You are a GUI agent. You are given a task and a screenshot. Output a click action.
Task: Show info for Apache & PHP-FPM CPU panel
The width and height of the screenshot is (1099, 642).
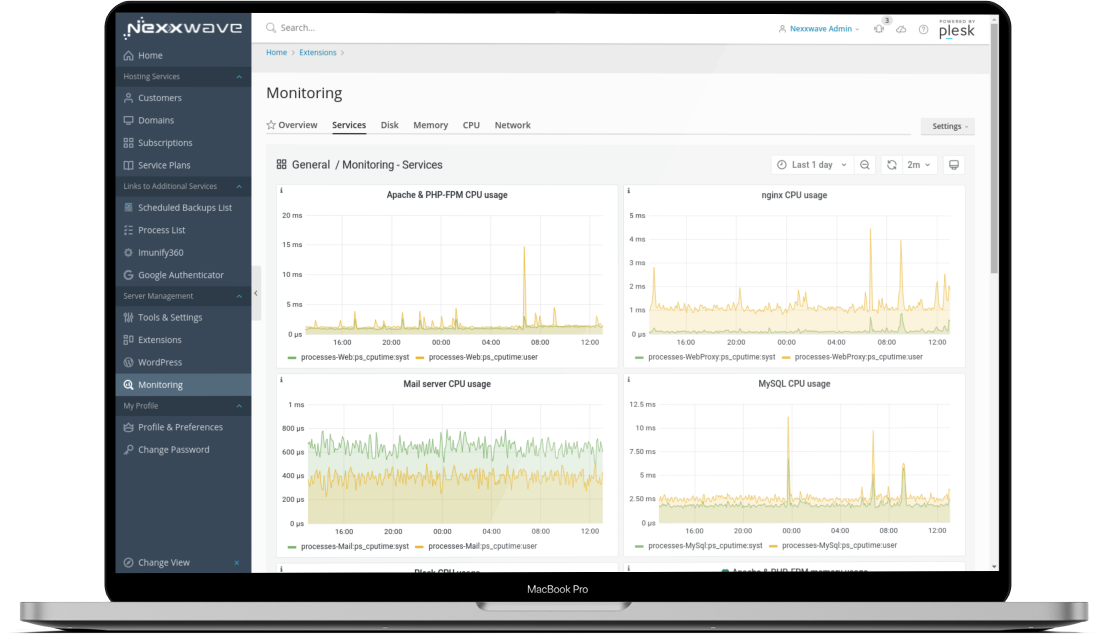click(282, 191)
